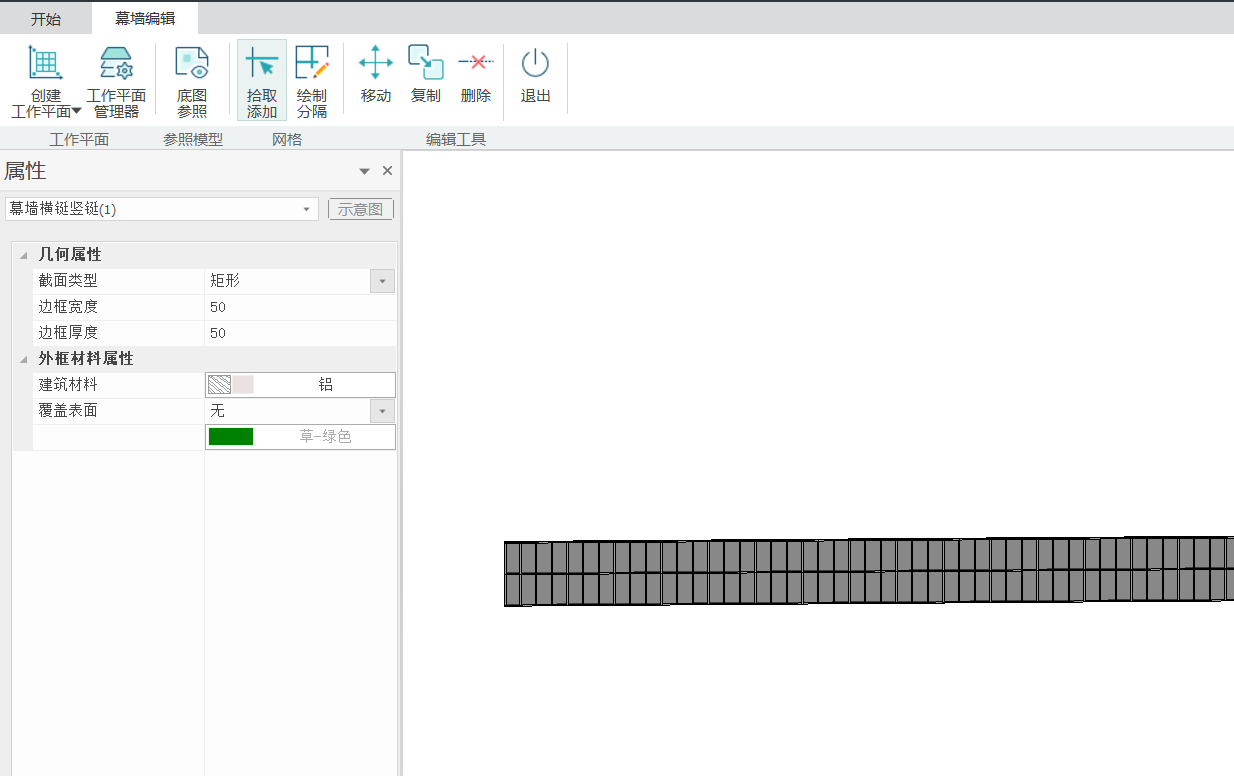
Task: Open the 幕墙横梃竖梃(1) element selector dropdown
Action: tap(306, 209)
